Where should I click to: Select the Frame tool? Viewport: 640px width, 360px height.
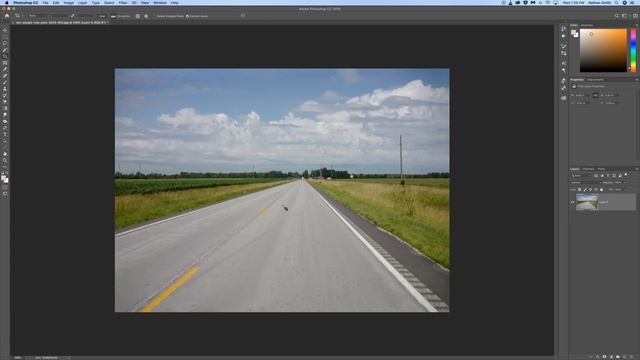click(x=5, y=63)
